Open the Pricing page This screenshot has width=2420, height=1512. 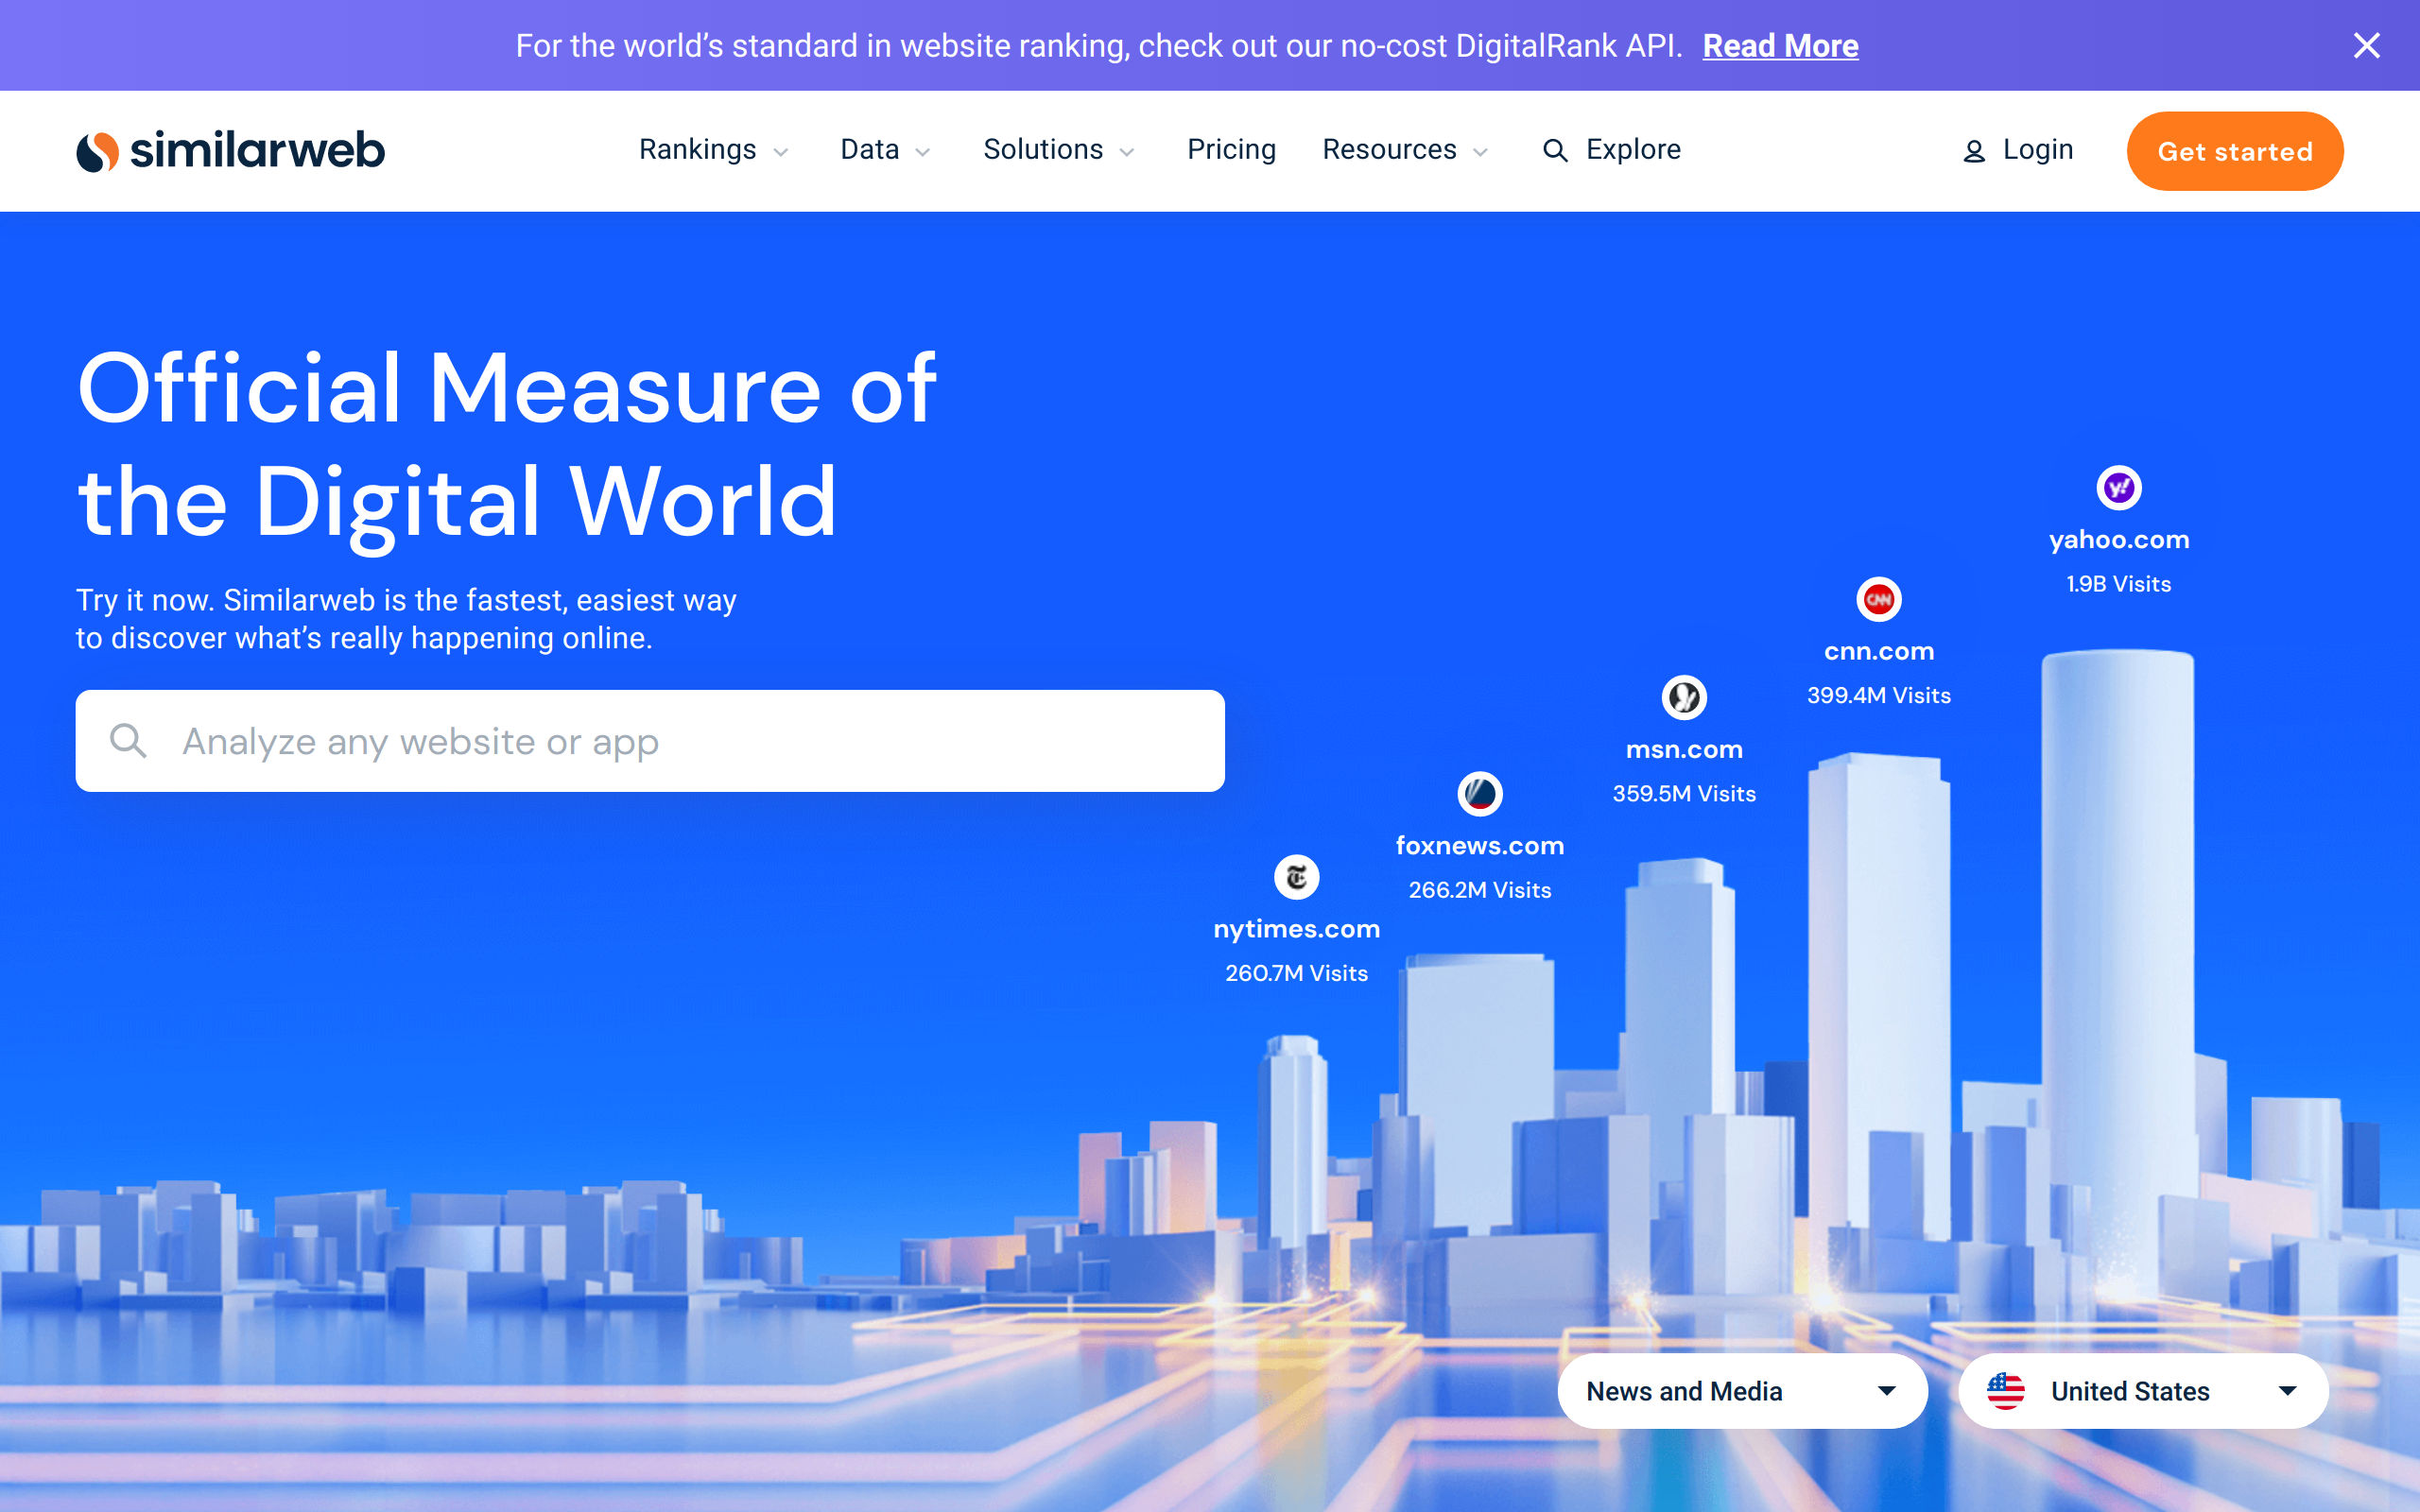(x=1231, y=150)
